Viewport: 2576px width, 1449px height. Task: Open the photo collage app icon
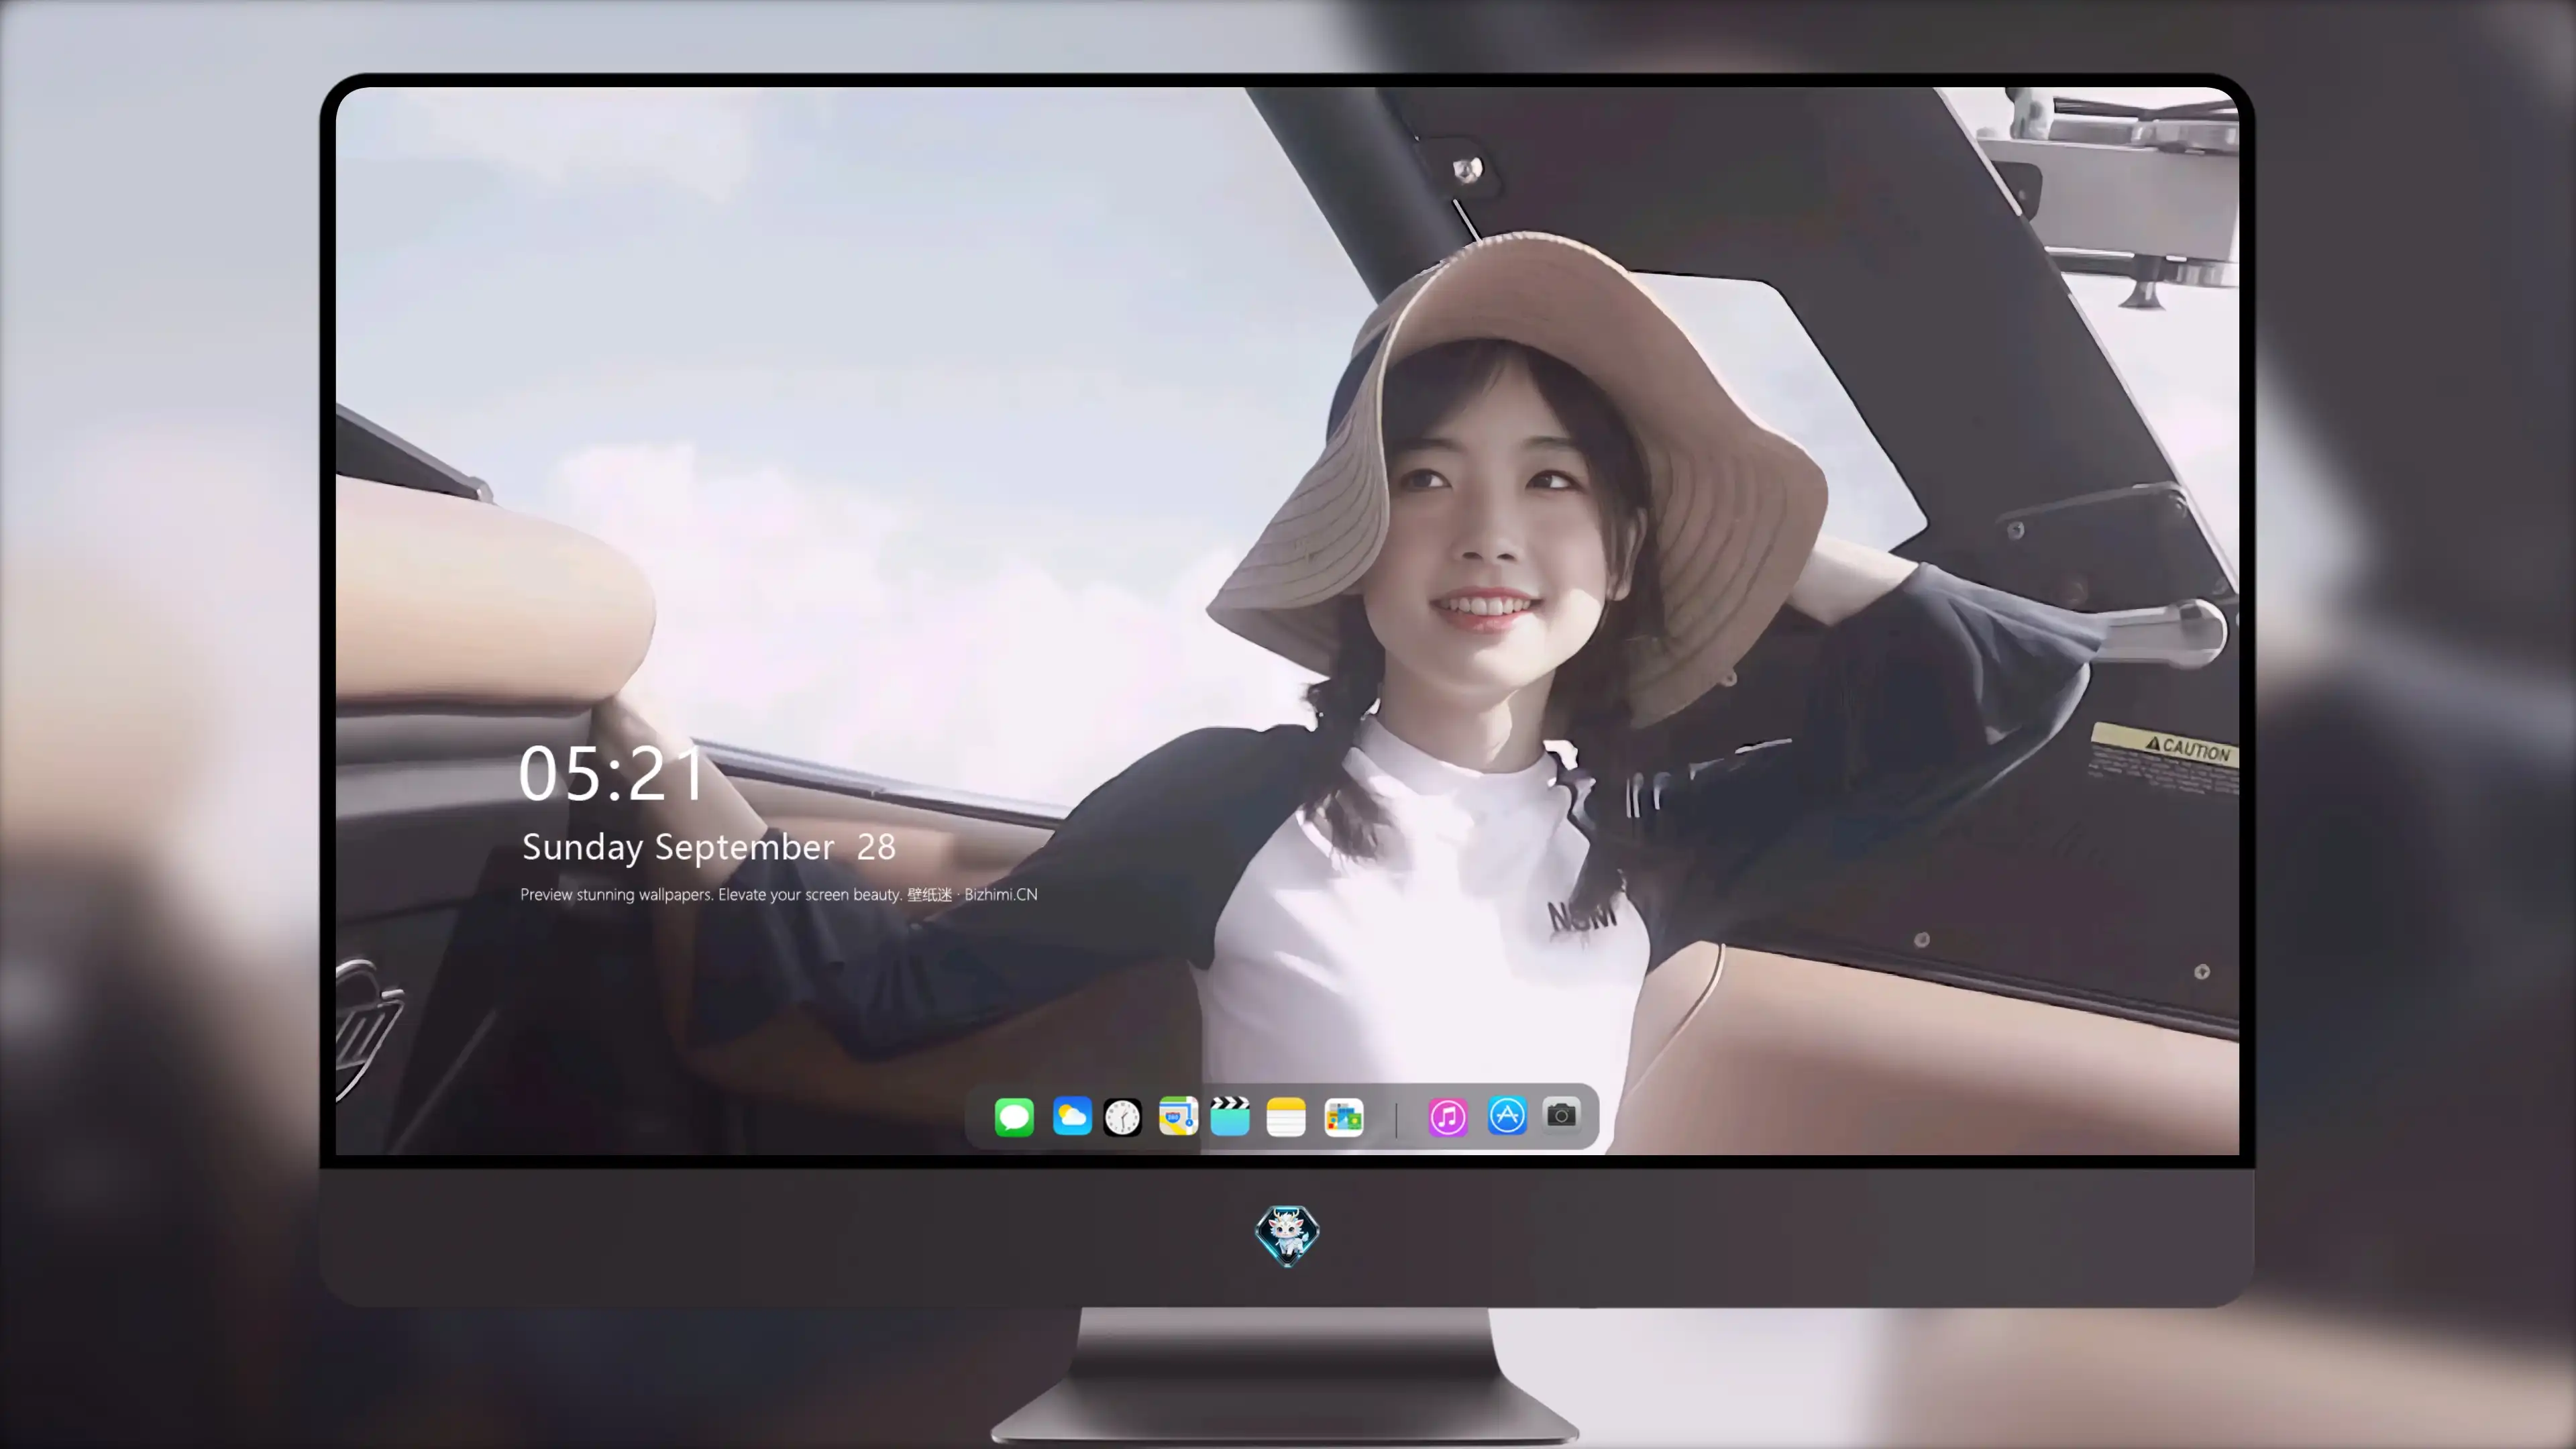point(1344,1117)
